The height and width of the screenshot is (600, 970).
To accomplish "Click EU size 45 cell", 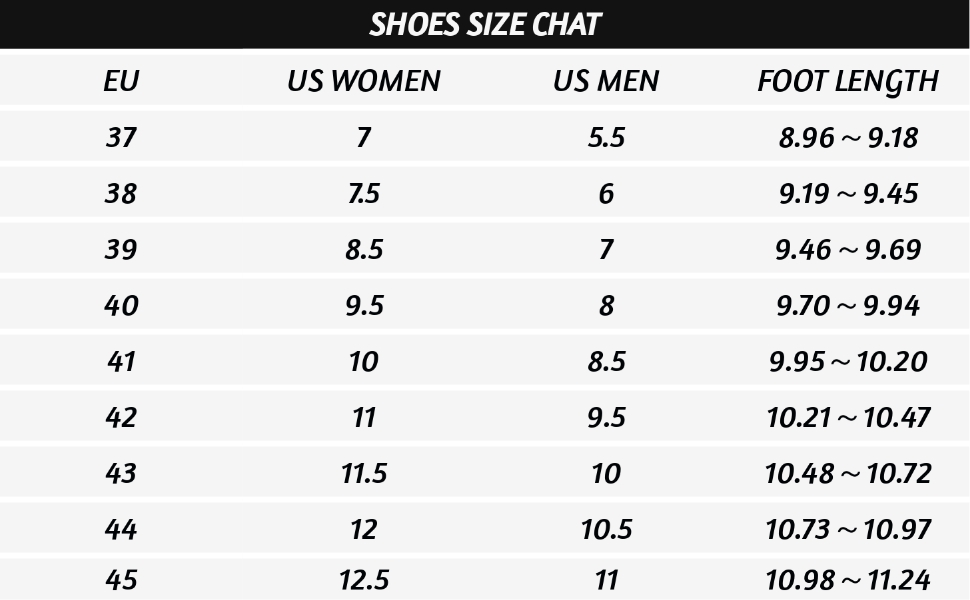I will (121, 579).
